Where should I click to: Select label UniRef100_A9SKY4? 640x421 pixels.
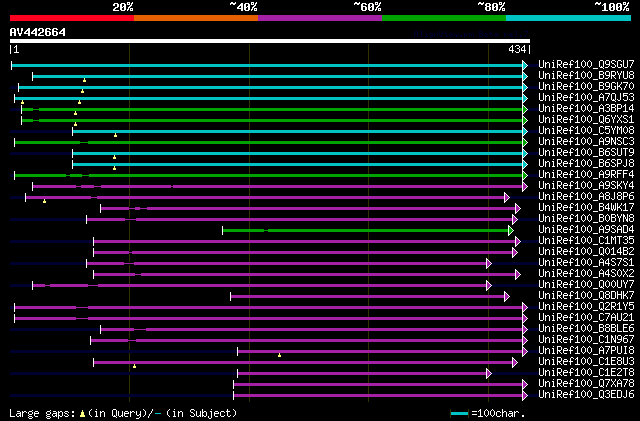point(586,185)
